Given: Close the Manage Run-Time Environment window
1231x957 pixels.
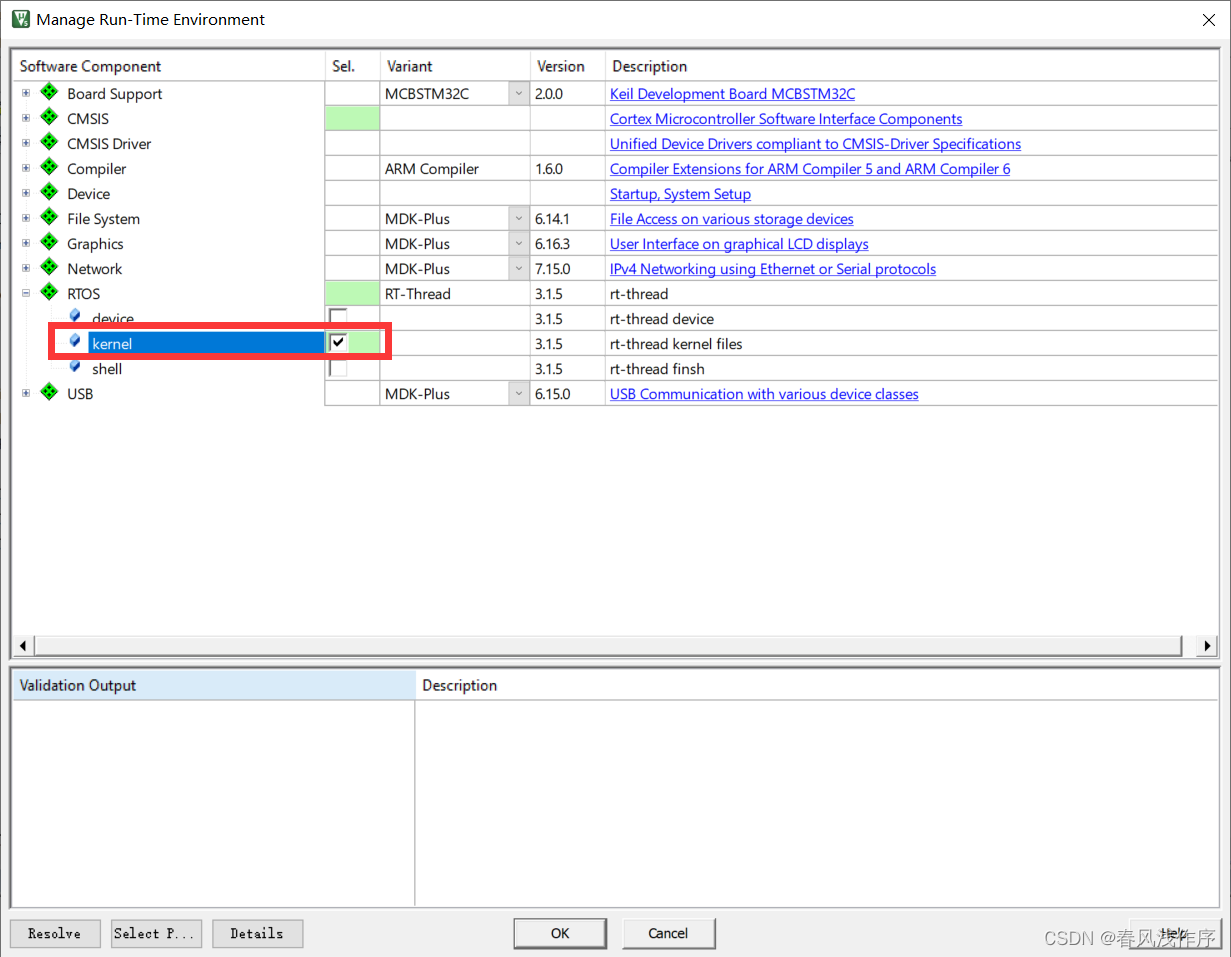Looking at the screenshot, I should pos(1208,19).
